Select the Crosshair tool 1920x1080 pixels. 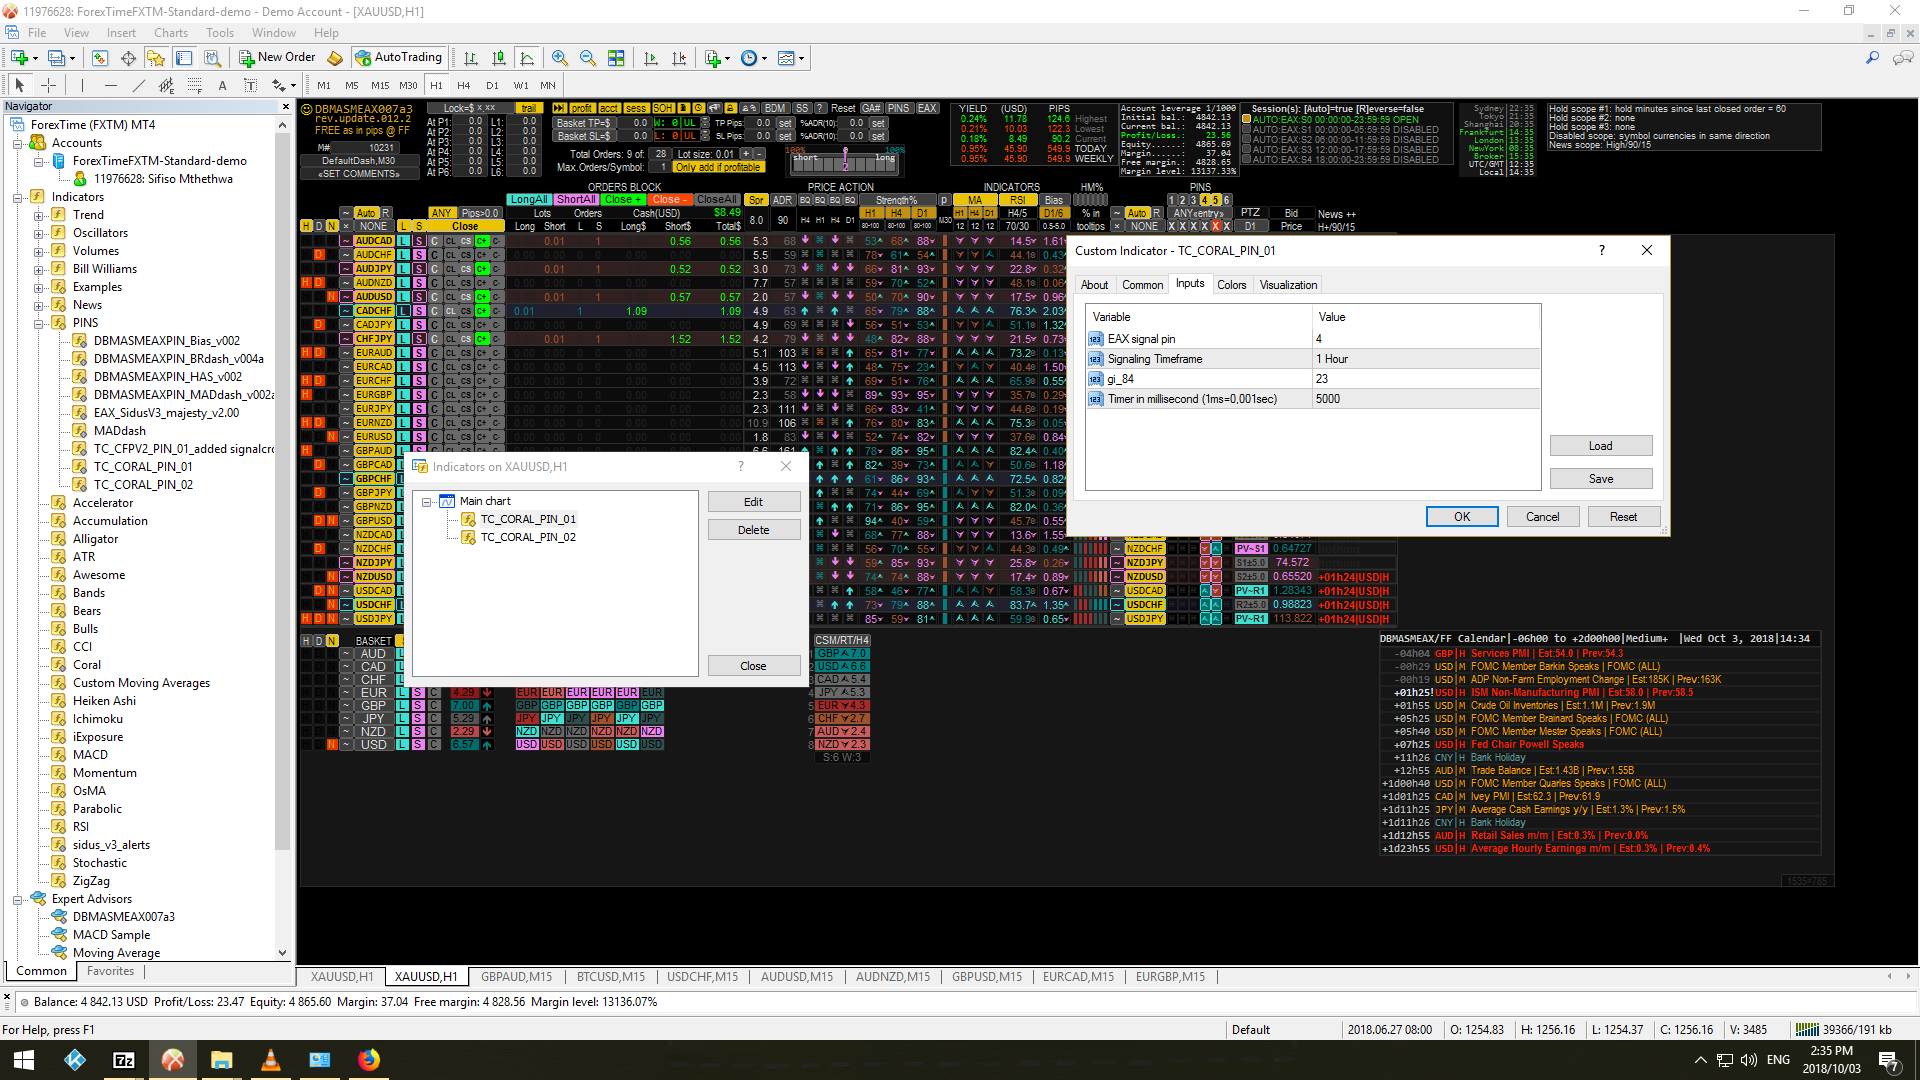48,86
